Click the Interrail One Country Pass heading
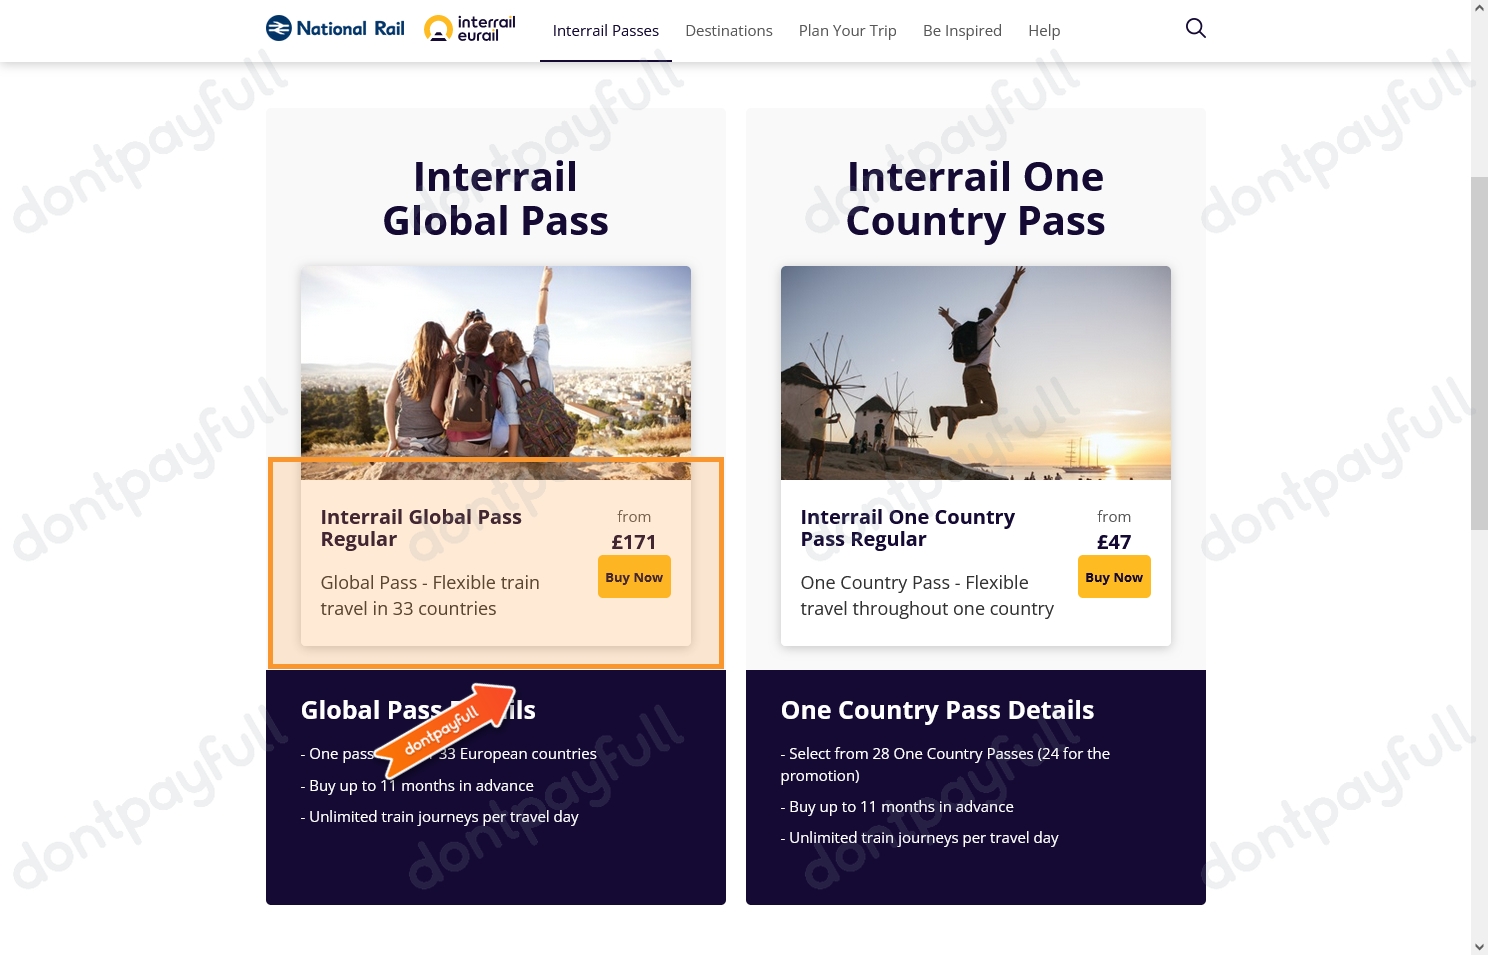 click(x=976, y=198)
